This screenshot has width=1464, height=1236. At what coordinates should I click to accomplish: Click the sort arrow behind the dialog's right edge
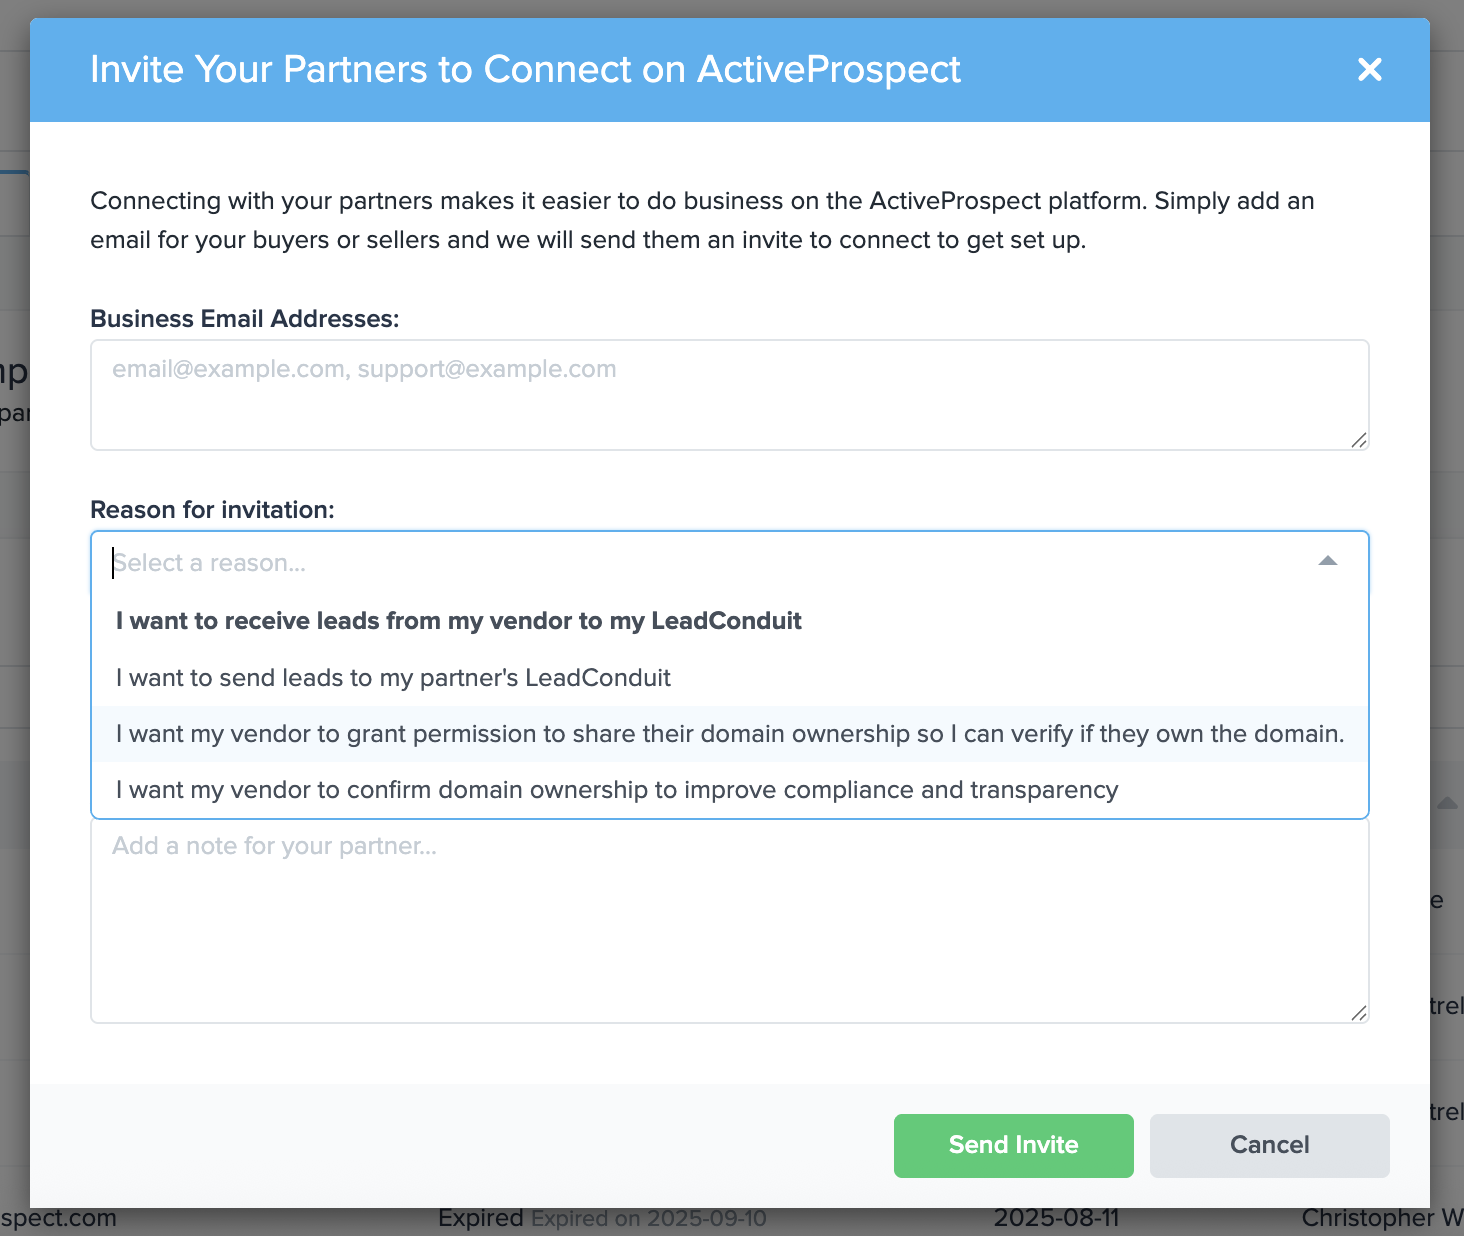click(1447, 803)
